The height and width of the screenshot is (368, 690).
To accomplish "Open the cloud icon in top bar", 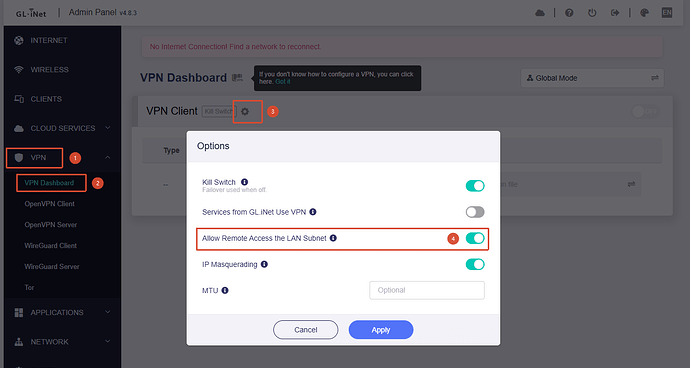I will [540, 13].
